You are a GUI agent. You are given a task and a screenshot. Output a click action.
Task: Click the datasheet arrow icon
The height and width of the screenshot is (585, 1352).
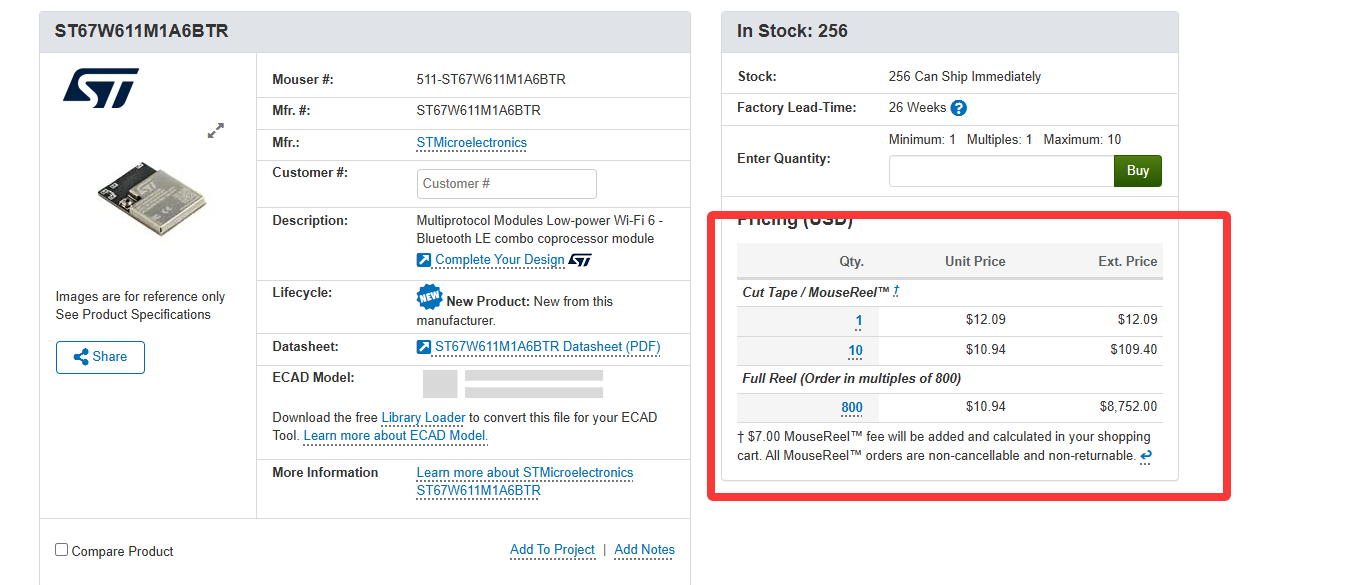click(424, 347)
